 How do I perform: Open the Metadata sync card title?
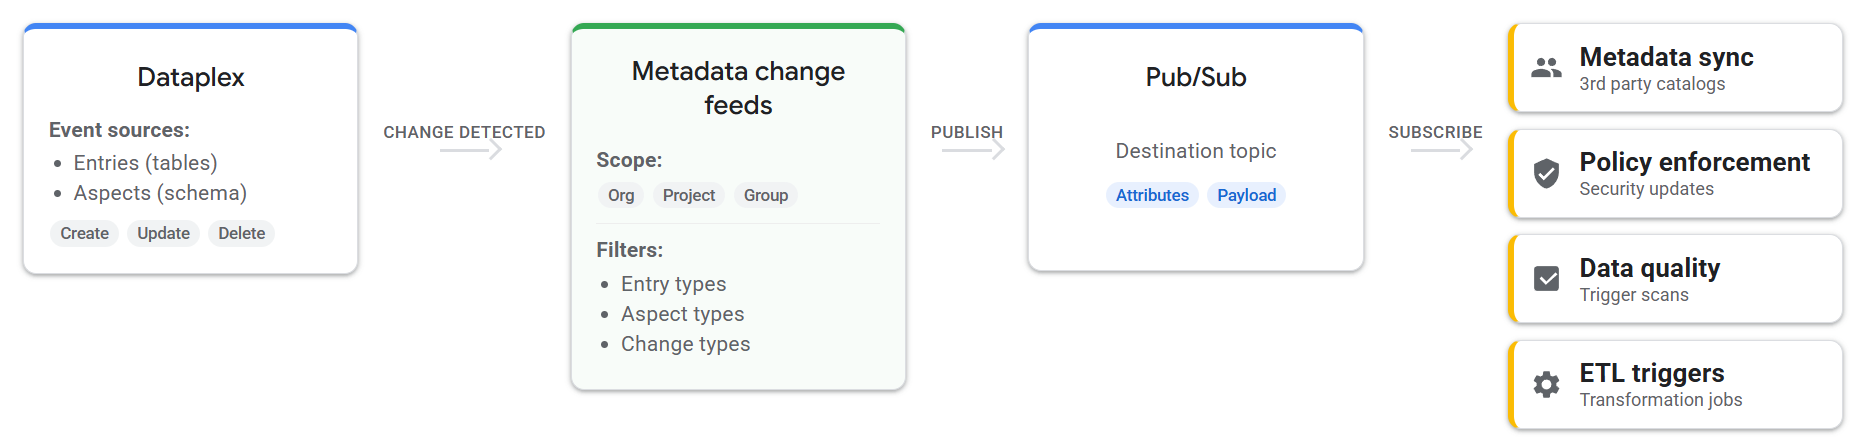coord(1666,57)
